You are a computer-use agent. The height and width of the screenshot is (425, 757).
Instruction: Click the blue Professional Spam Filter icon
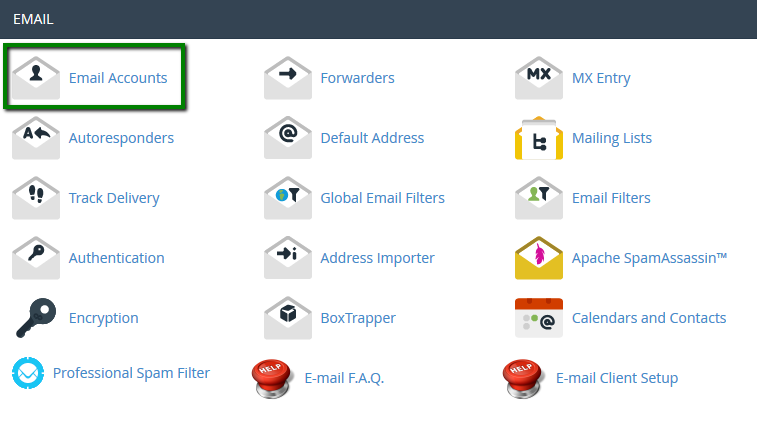[x=28, y=373]
